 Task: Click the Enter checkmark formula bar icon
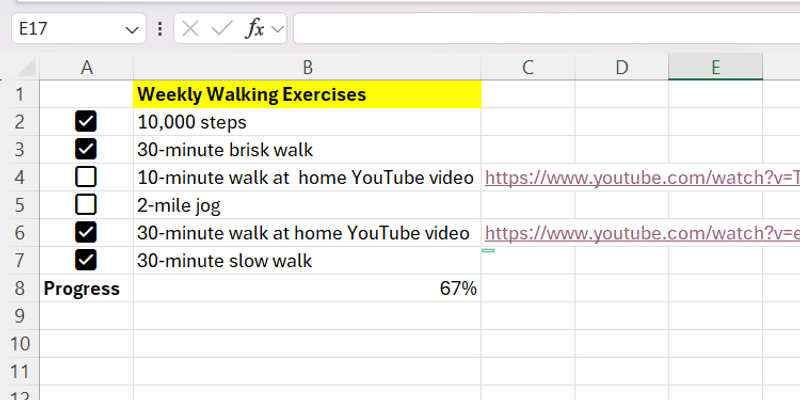click(222, 29)
